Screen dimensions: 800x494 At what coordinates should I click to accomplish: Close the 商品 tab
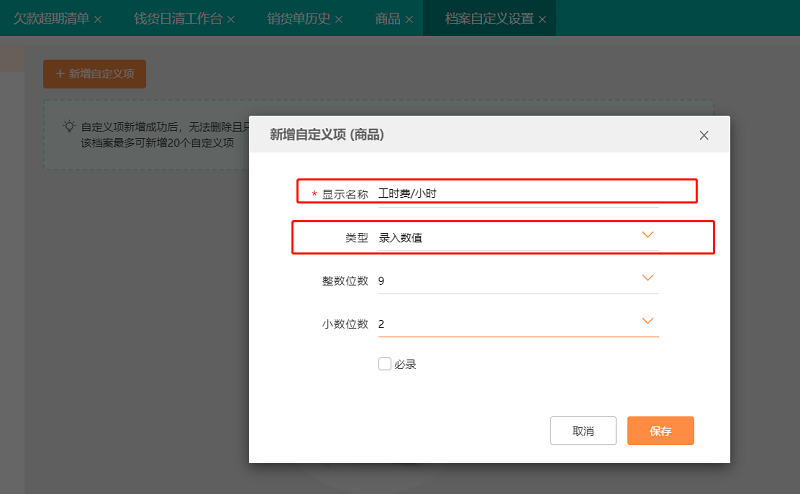coord(409,19)
